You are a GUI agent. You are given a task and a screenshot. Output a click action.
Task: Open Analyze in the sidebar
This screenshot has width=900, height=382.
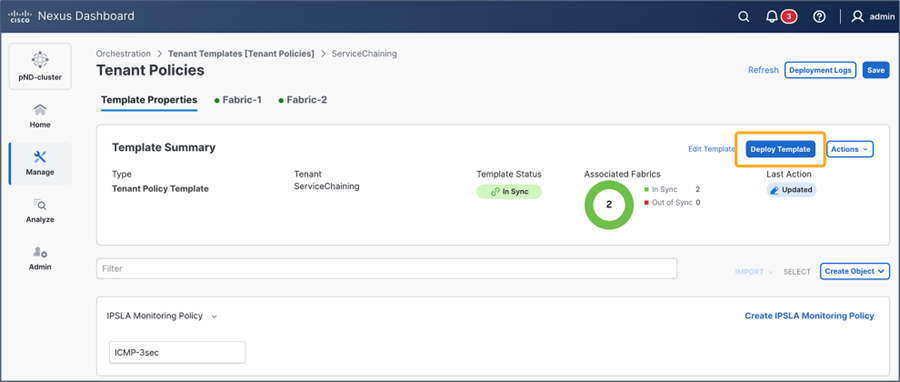point(40,211)
